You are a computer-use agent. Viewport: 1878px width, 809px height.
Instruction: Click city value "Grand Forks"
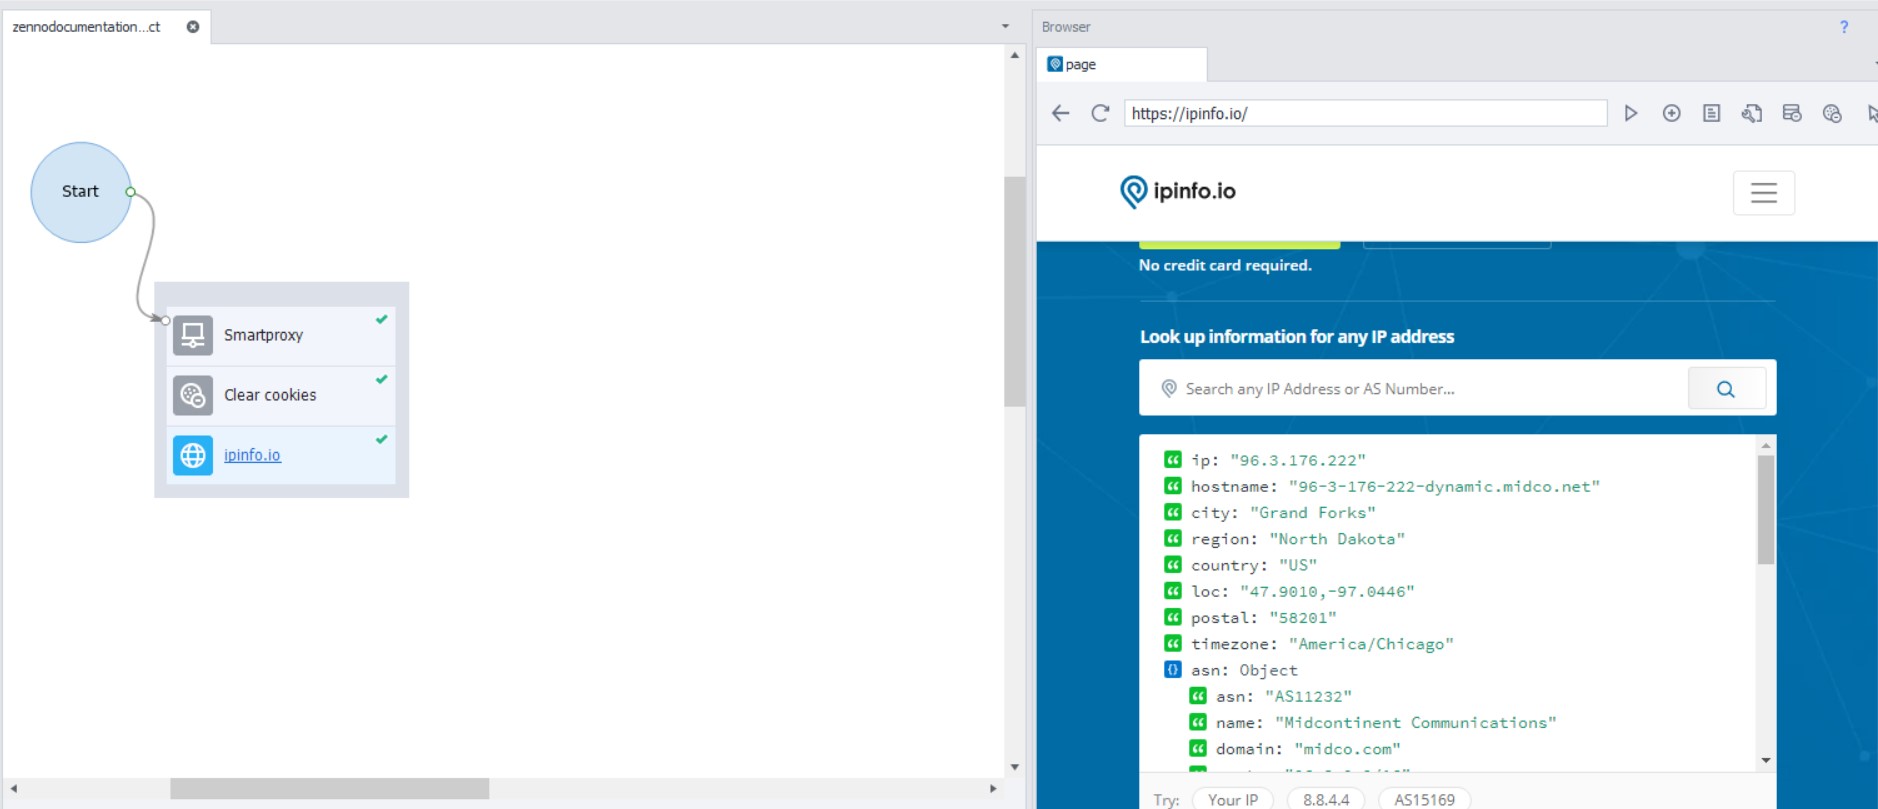1313,512
